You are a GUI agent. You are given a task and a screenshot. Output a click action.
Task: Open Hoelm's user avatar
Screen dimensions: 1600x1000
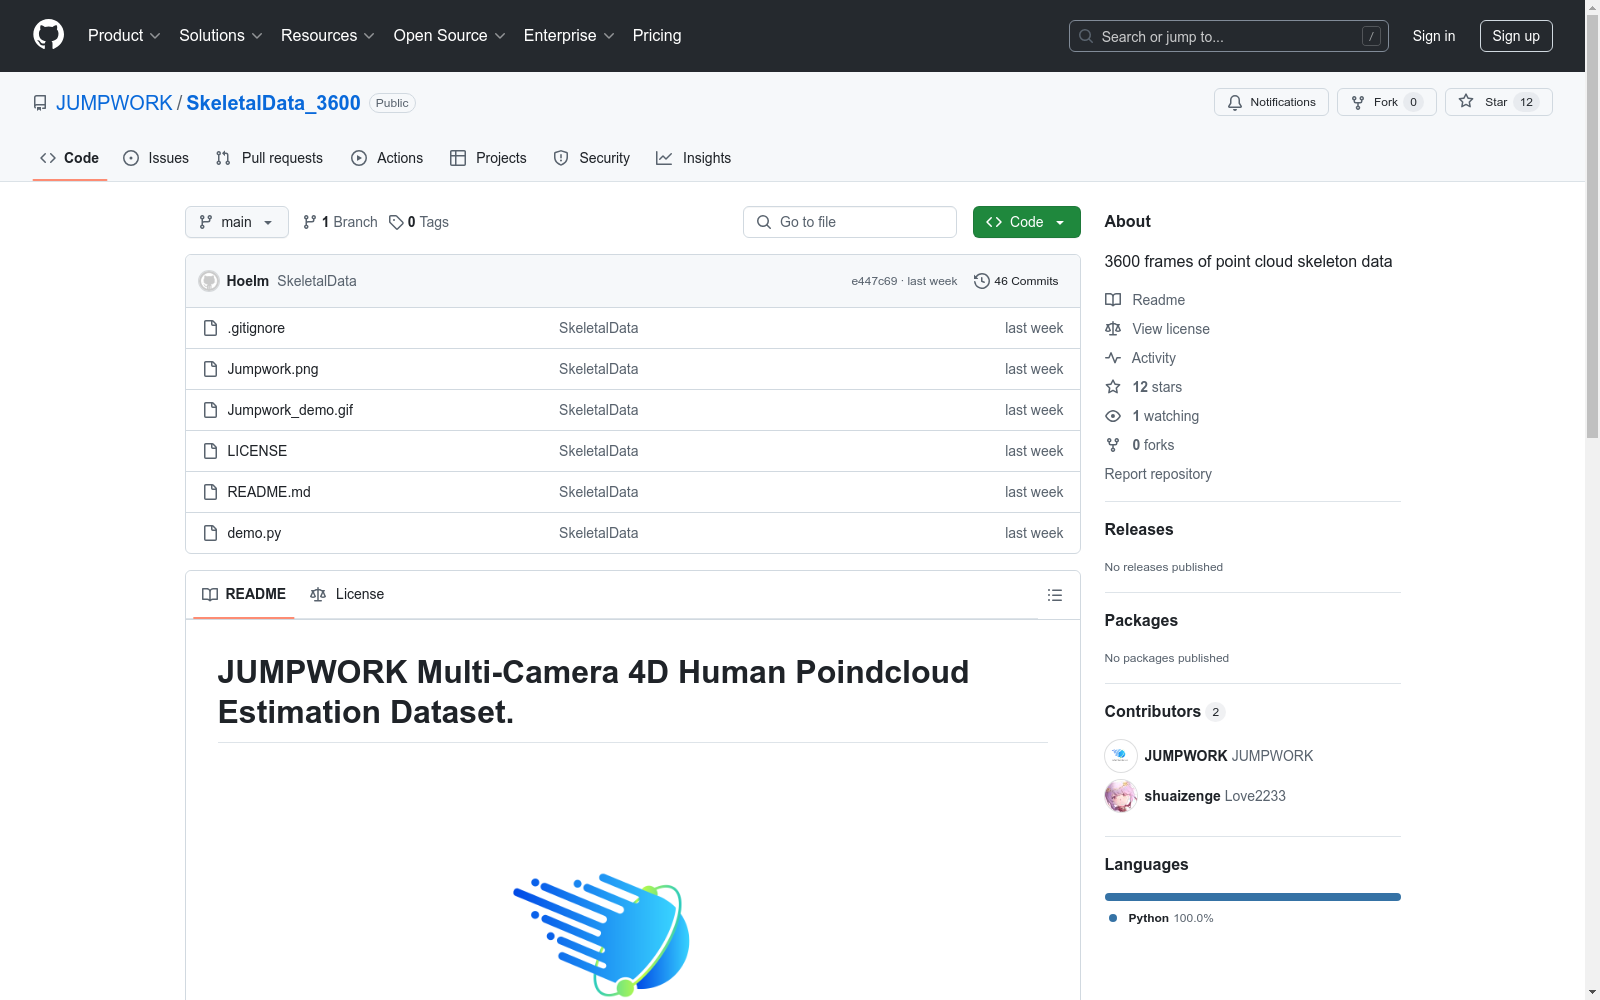(209, 281)
